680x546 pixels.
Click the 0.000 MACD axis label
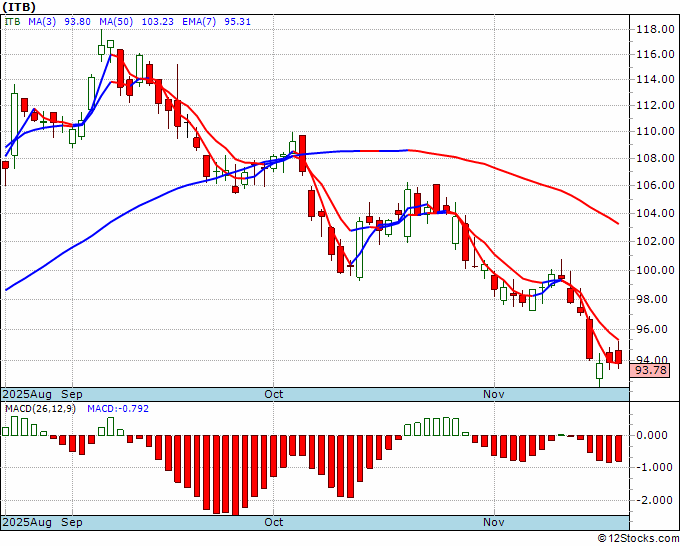(653, 435)
